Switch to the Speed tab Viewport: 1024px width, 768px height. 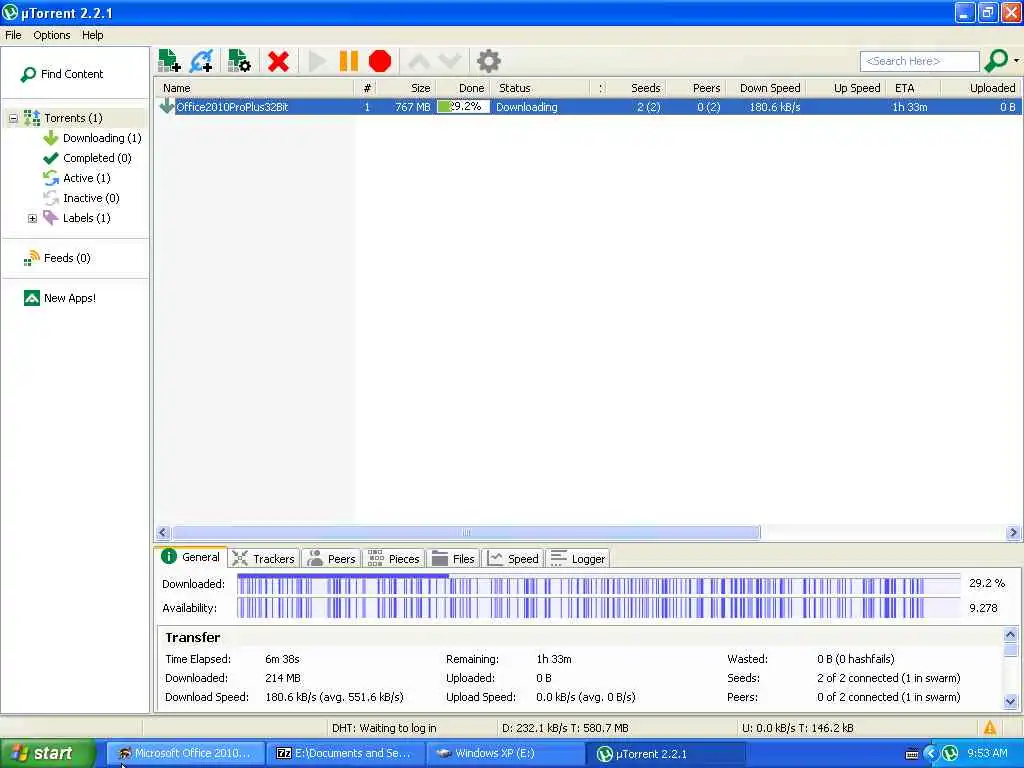[514, 559]
